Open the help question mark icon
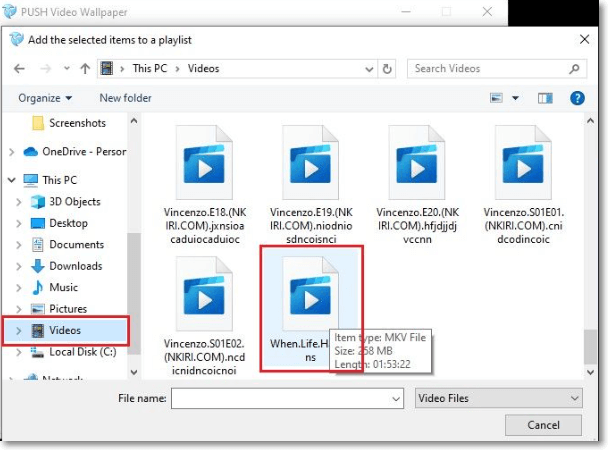Image resolution: width=608 pixels, height=450 pixels. coord(577,98)
